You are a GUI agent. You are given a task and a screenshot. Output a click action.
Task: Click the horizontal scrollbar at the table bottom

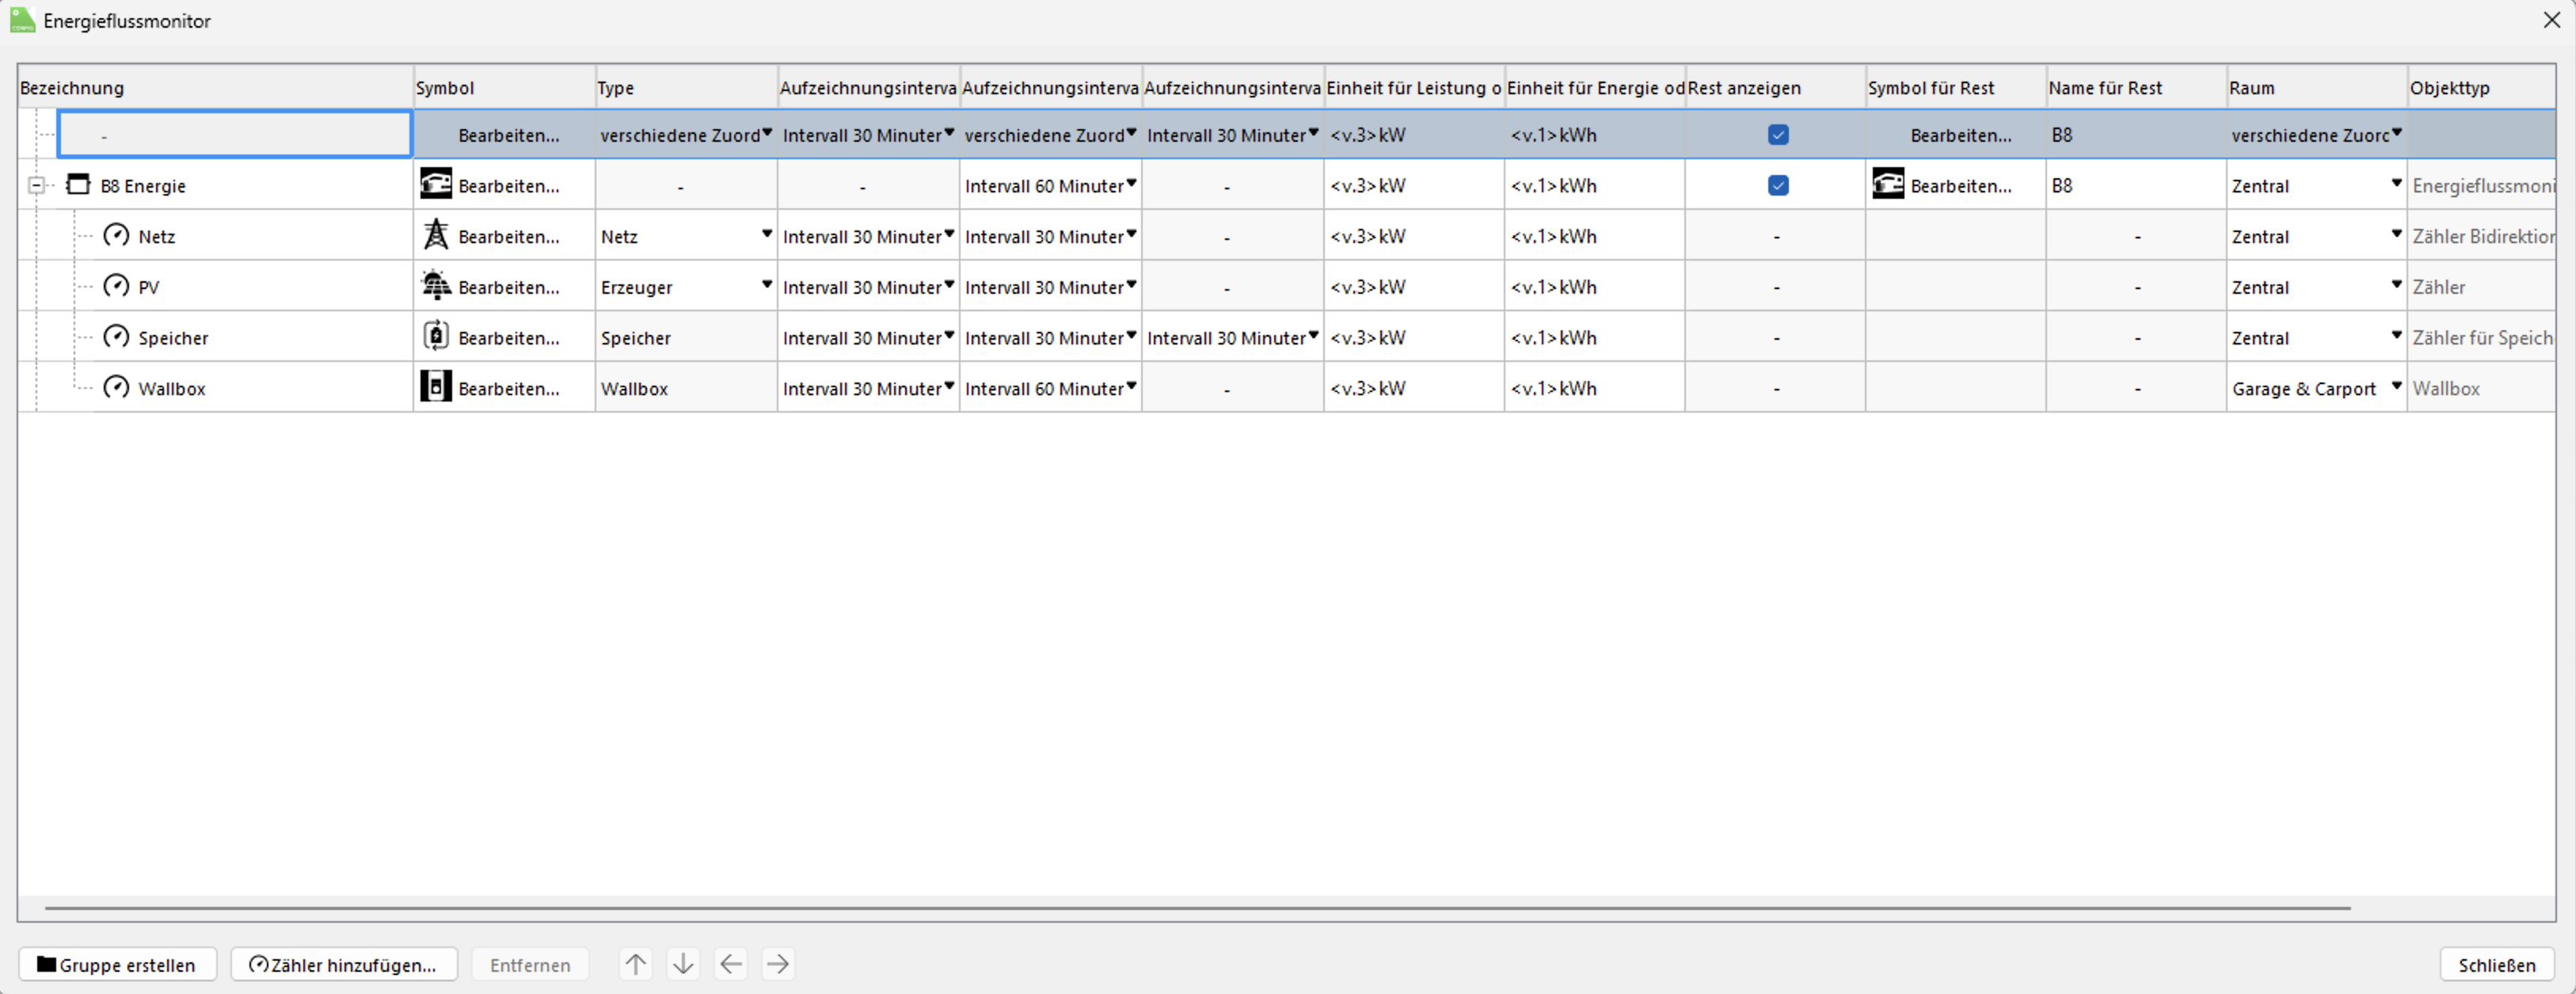(1196, 908)
